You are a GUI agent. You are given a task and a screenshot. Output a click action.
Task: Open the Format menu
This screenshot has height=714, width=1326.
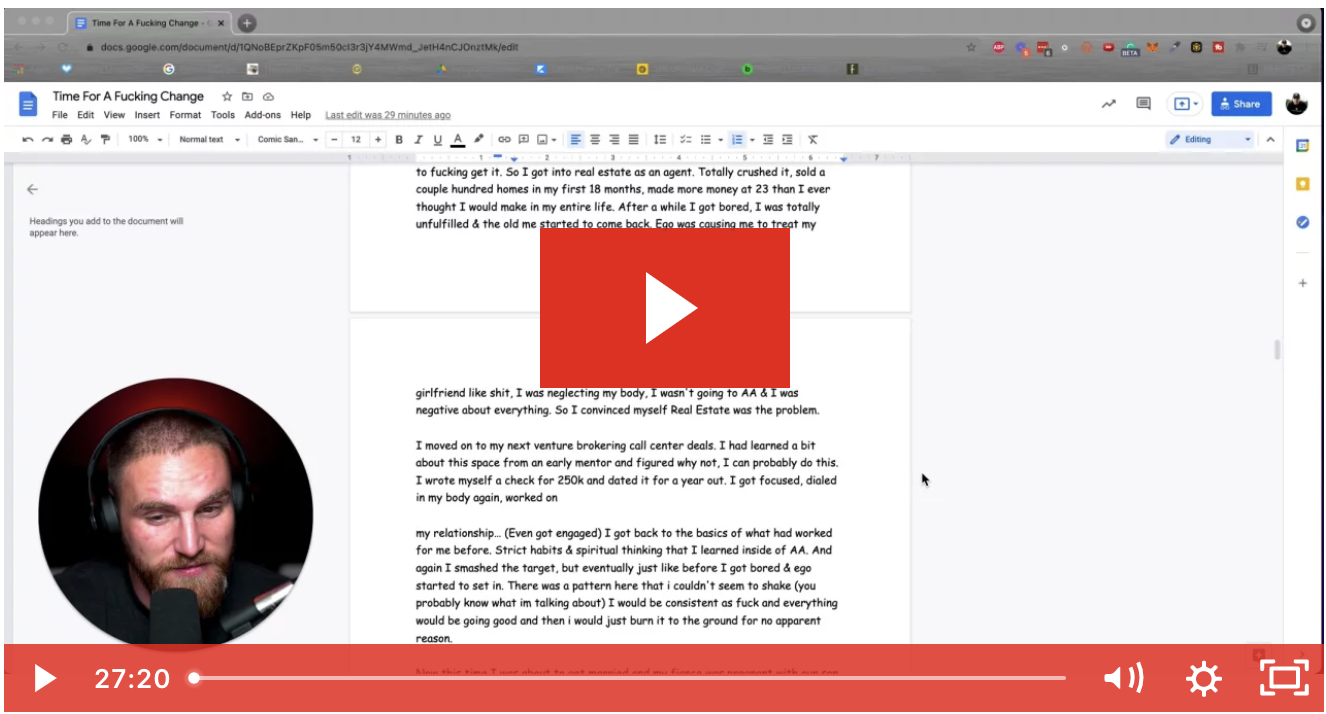(185, 115)
